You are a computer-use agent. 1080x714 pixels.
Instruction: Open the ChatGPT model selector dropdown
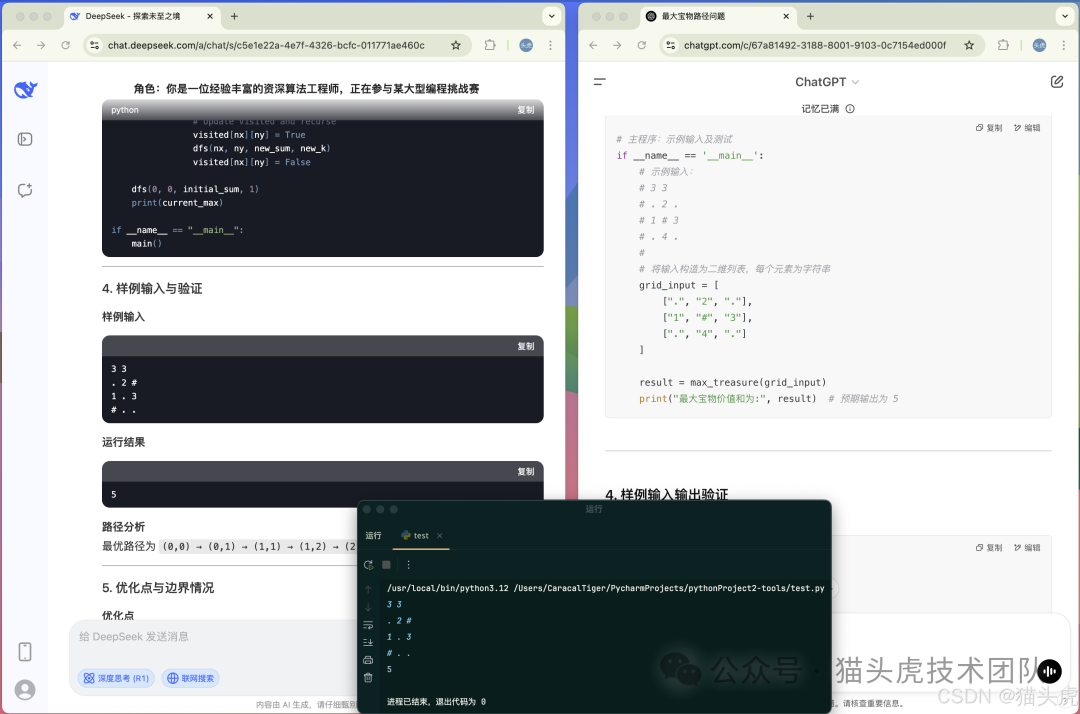827,82
